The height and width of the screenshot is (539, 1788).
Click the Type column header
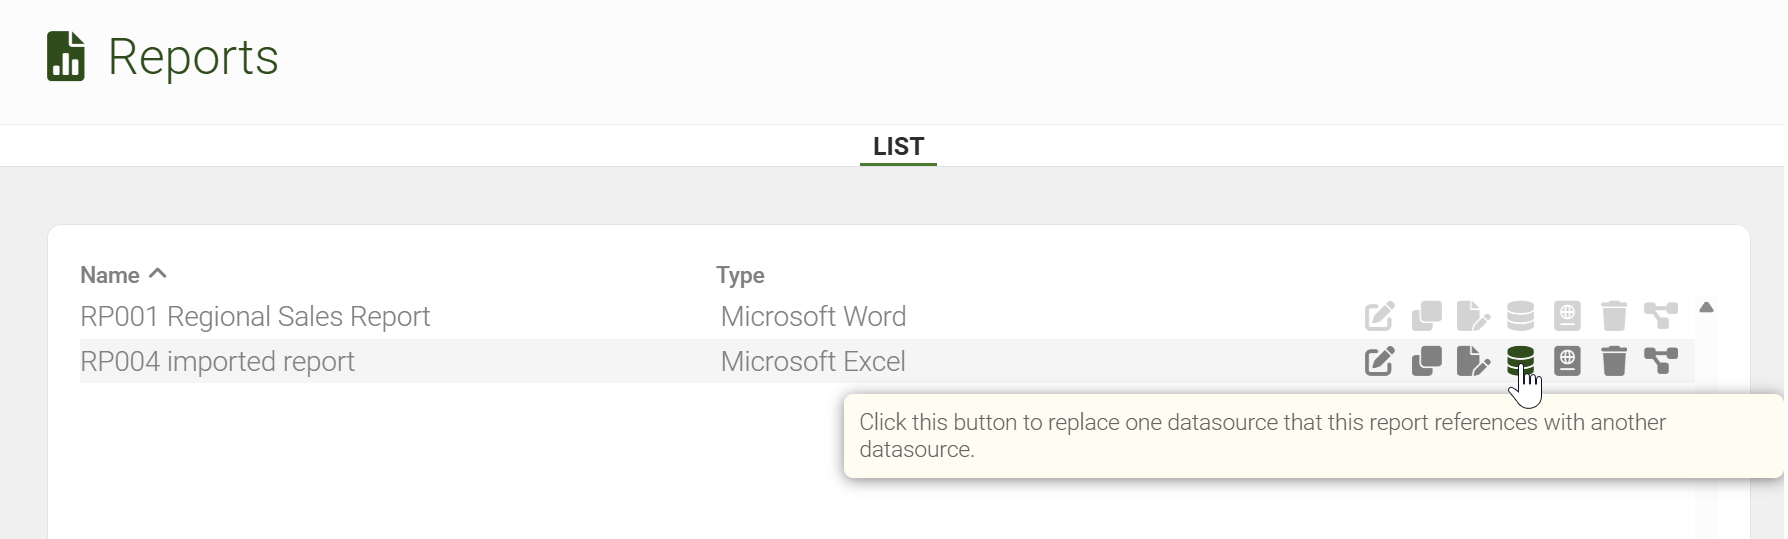740,275
